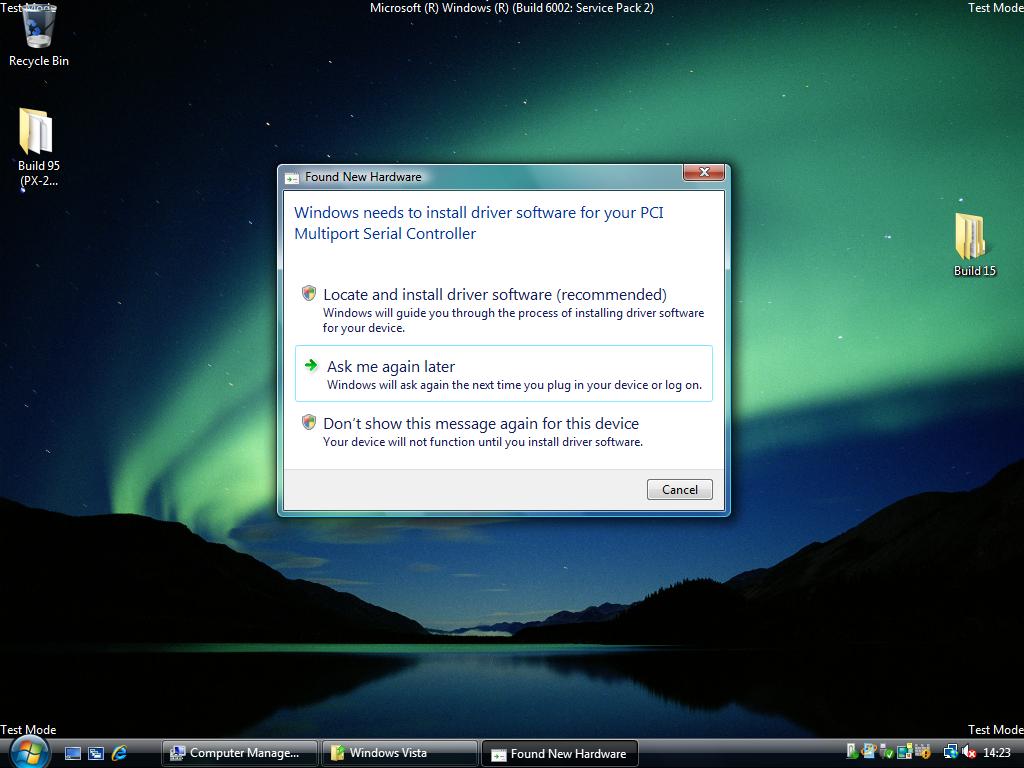
Task: Click the Switch Between Windows quick launch icon
Action: click(x=95, y=753)
